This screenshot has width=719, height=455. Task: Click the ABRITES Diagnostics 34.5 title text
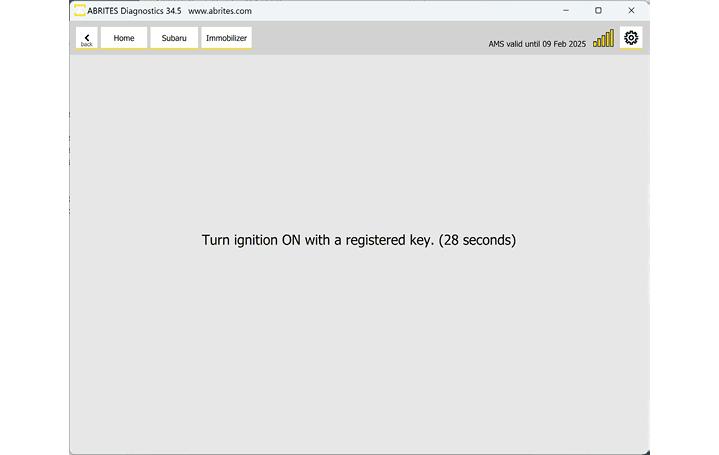pos(134,10)
